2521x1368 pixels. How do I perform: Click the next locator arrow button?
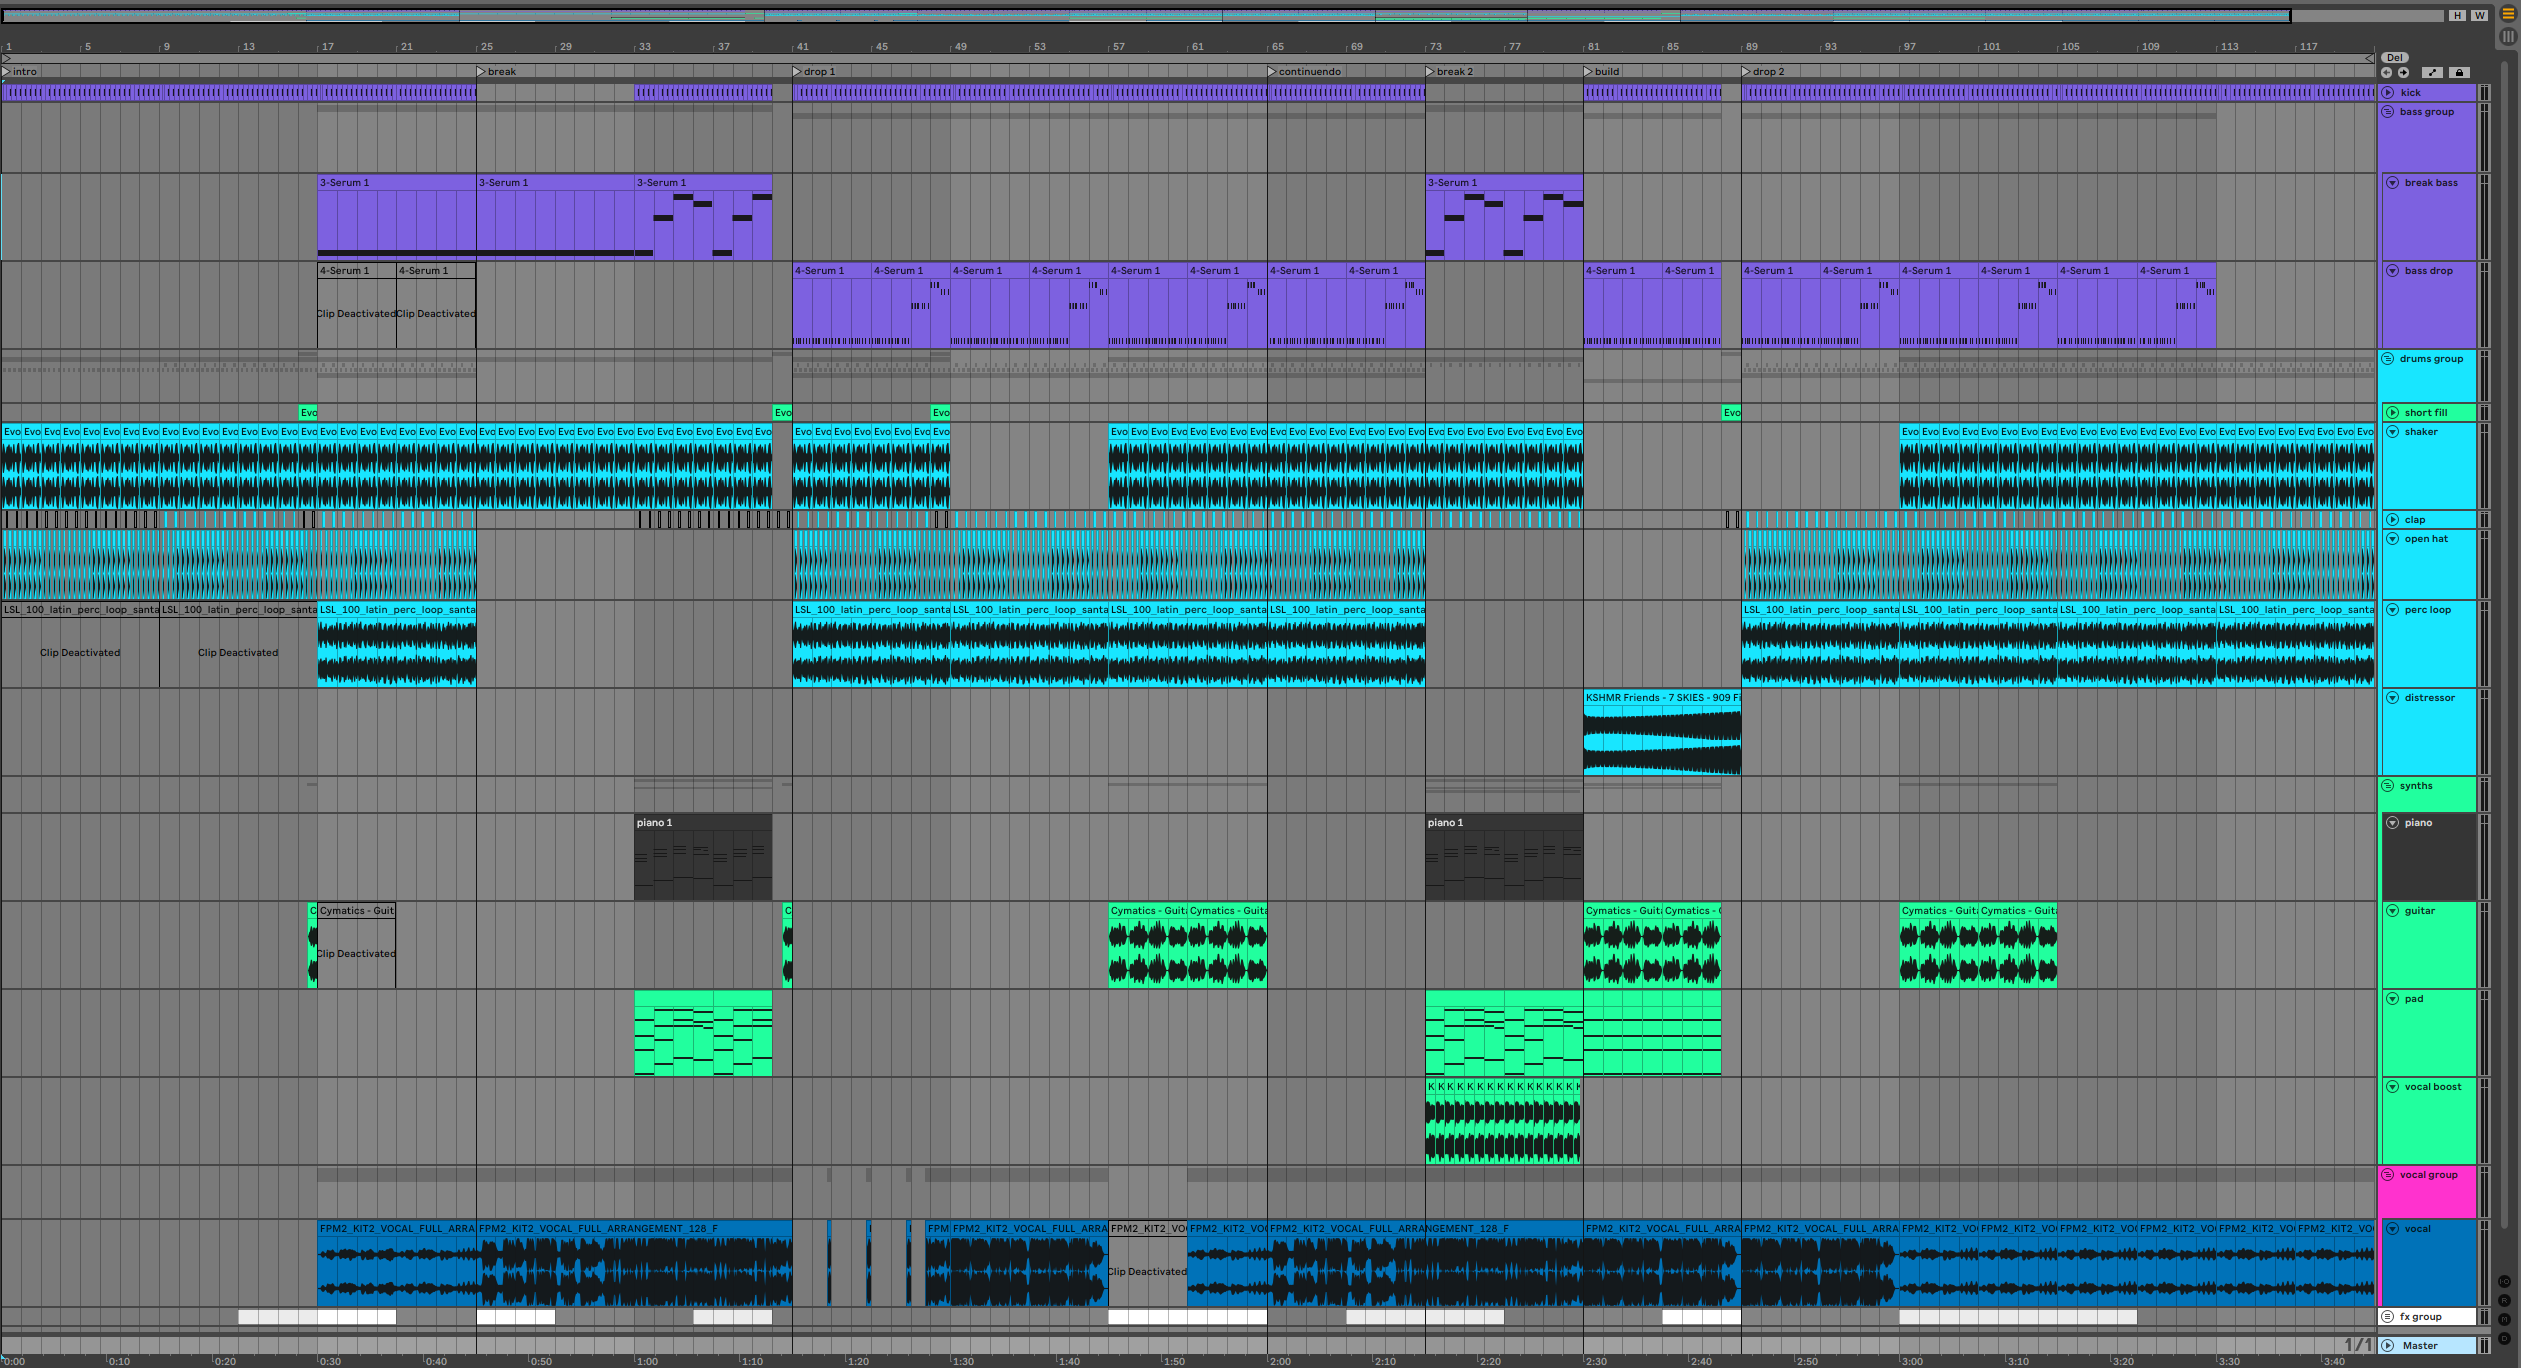[2403, 72]
